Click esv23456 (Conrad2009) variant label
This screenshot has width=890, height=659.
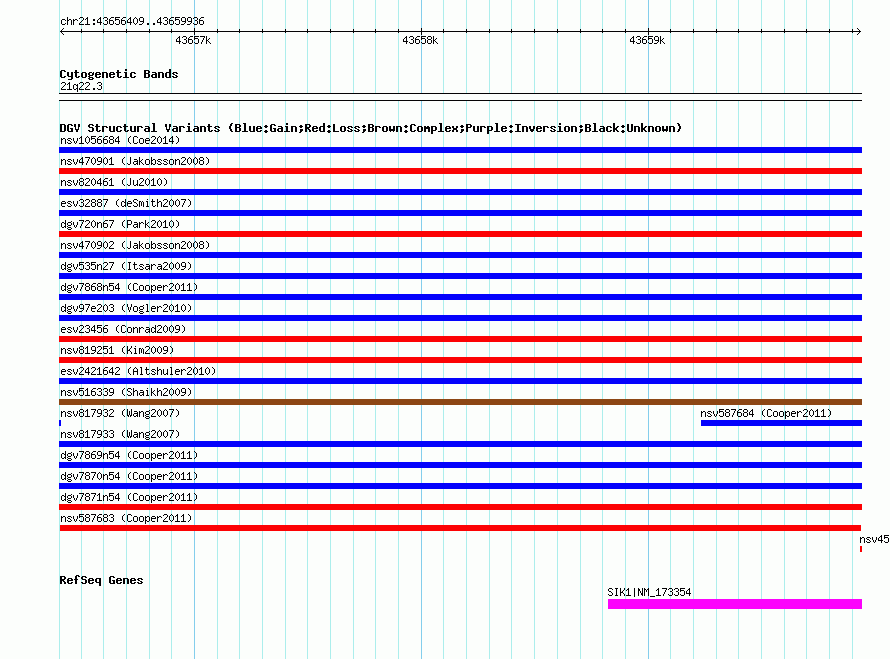[x=123, y=329]
